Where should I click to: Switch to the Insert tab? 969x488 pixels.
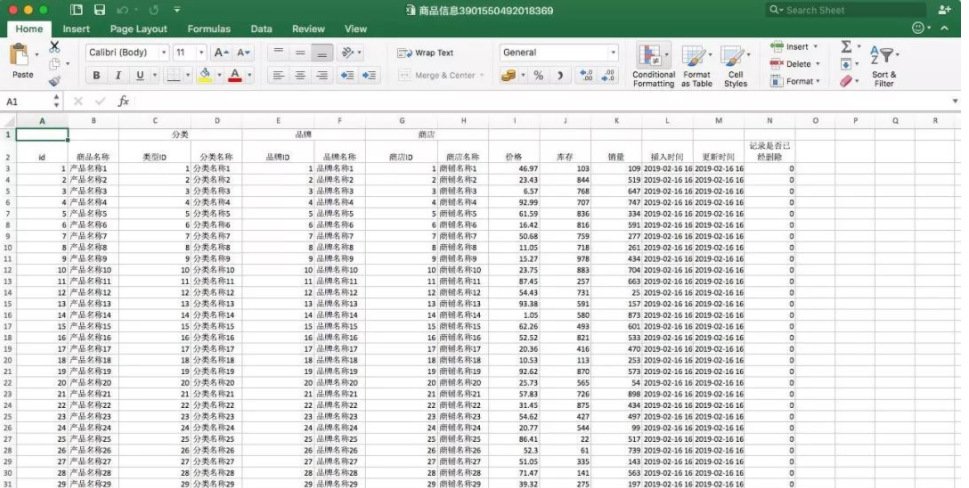tap(76, 29)
